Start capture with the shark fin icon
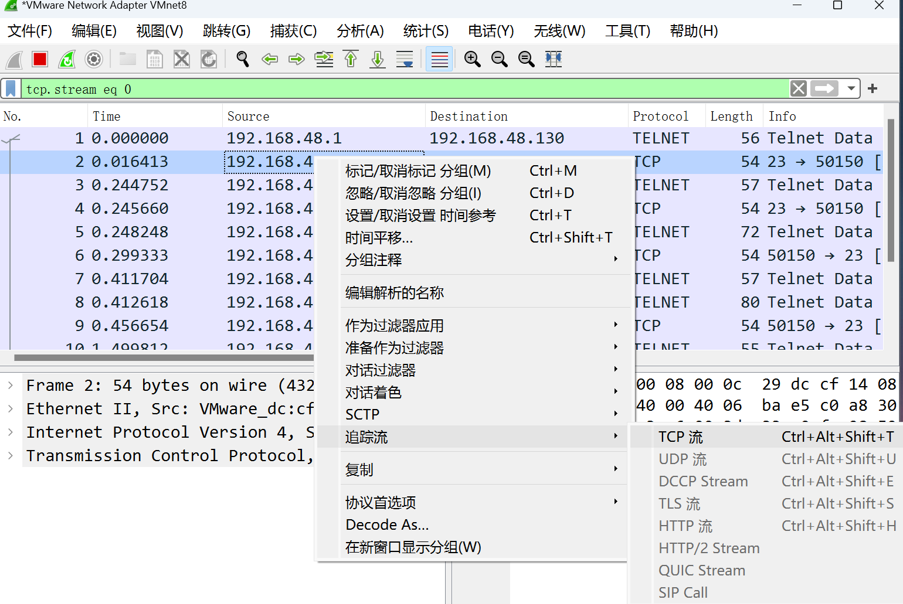903x604 pixels. tap(14, 59)
